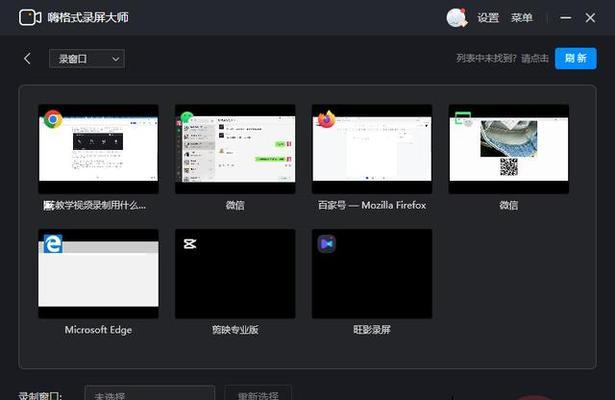Click the 旺影录屏 label text
The image size is (615, 400).
(372, 330)
